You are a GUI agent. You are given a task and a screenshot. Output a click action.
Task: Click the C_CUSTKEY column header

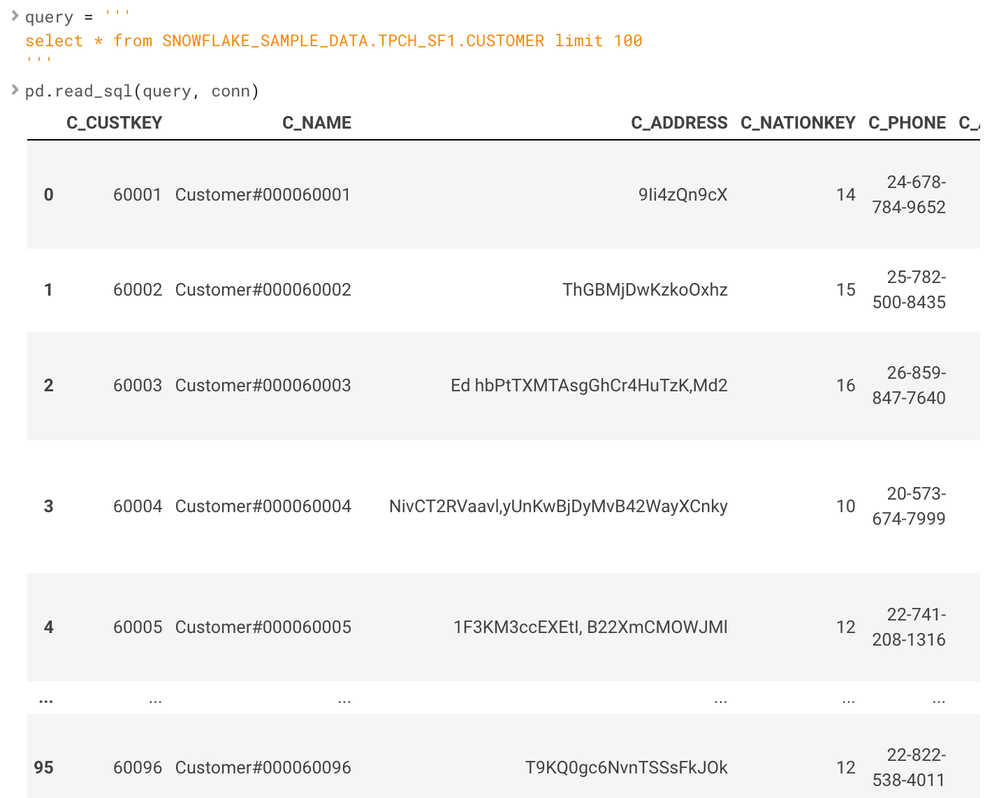click(114, 123)
